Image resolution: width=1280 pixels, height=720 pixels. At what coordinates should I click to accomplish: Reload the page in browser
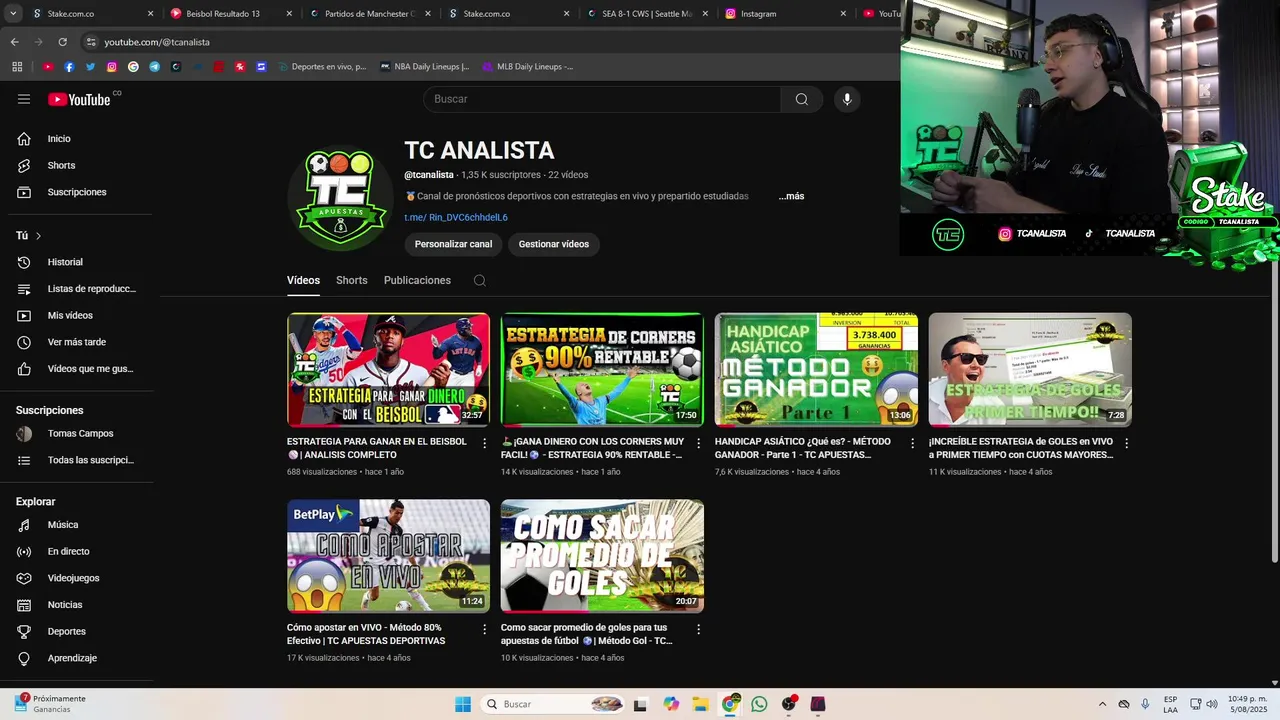coord(62,42)
